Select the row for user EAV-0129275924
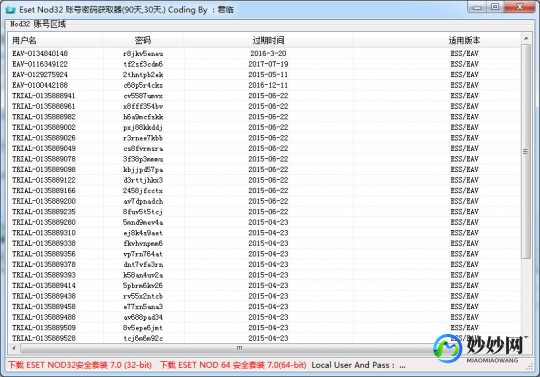 point(264,74)
